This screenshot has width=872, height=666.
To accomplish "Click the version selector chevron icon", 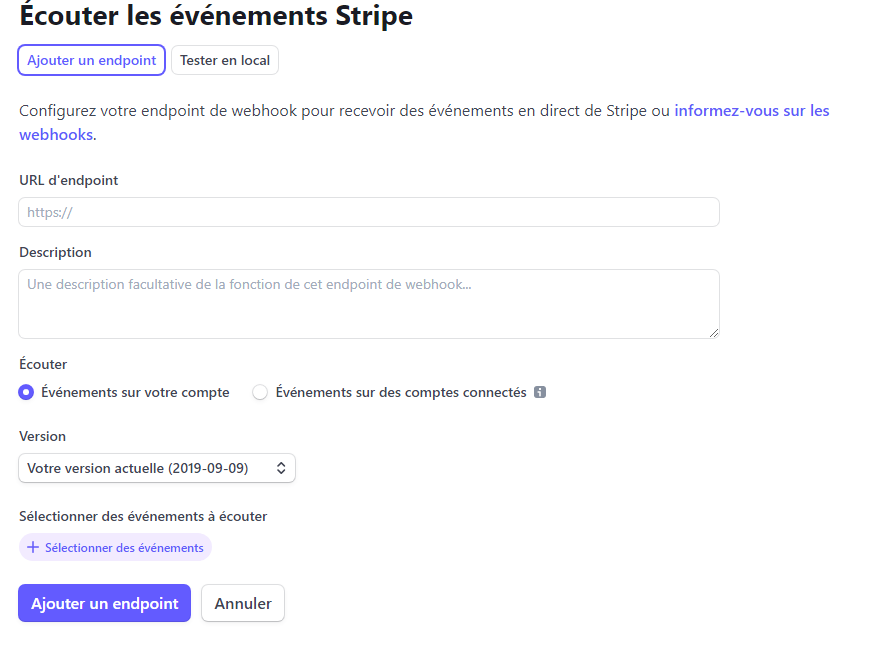I will pos(280,468).
